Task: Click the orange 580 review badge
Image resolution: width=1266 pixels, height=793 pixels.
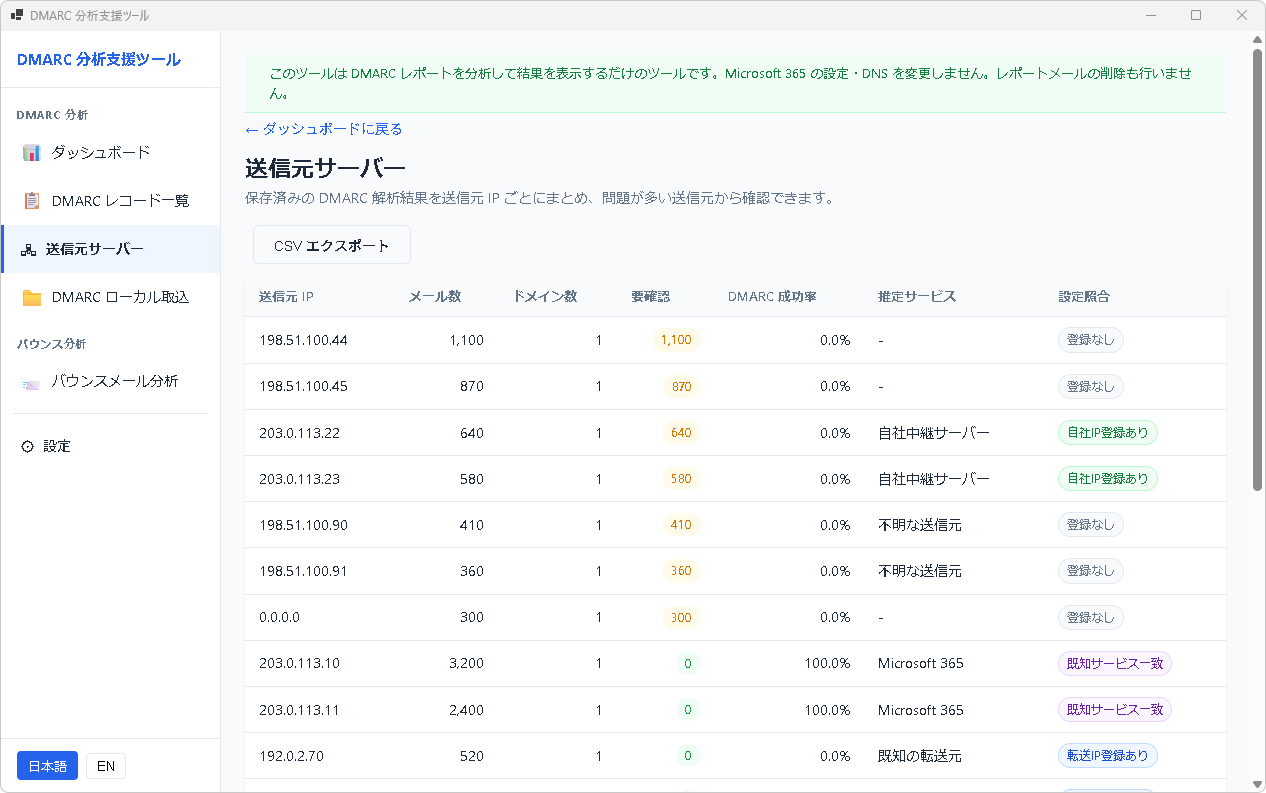Action: tap(681, 479)
